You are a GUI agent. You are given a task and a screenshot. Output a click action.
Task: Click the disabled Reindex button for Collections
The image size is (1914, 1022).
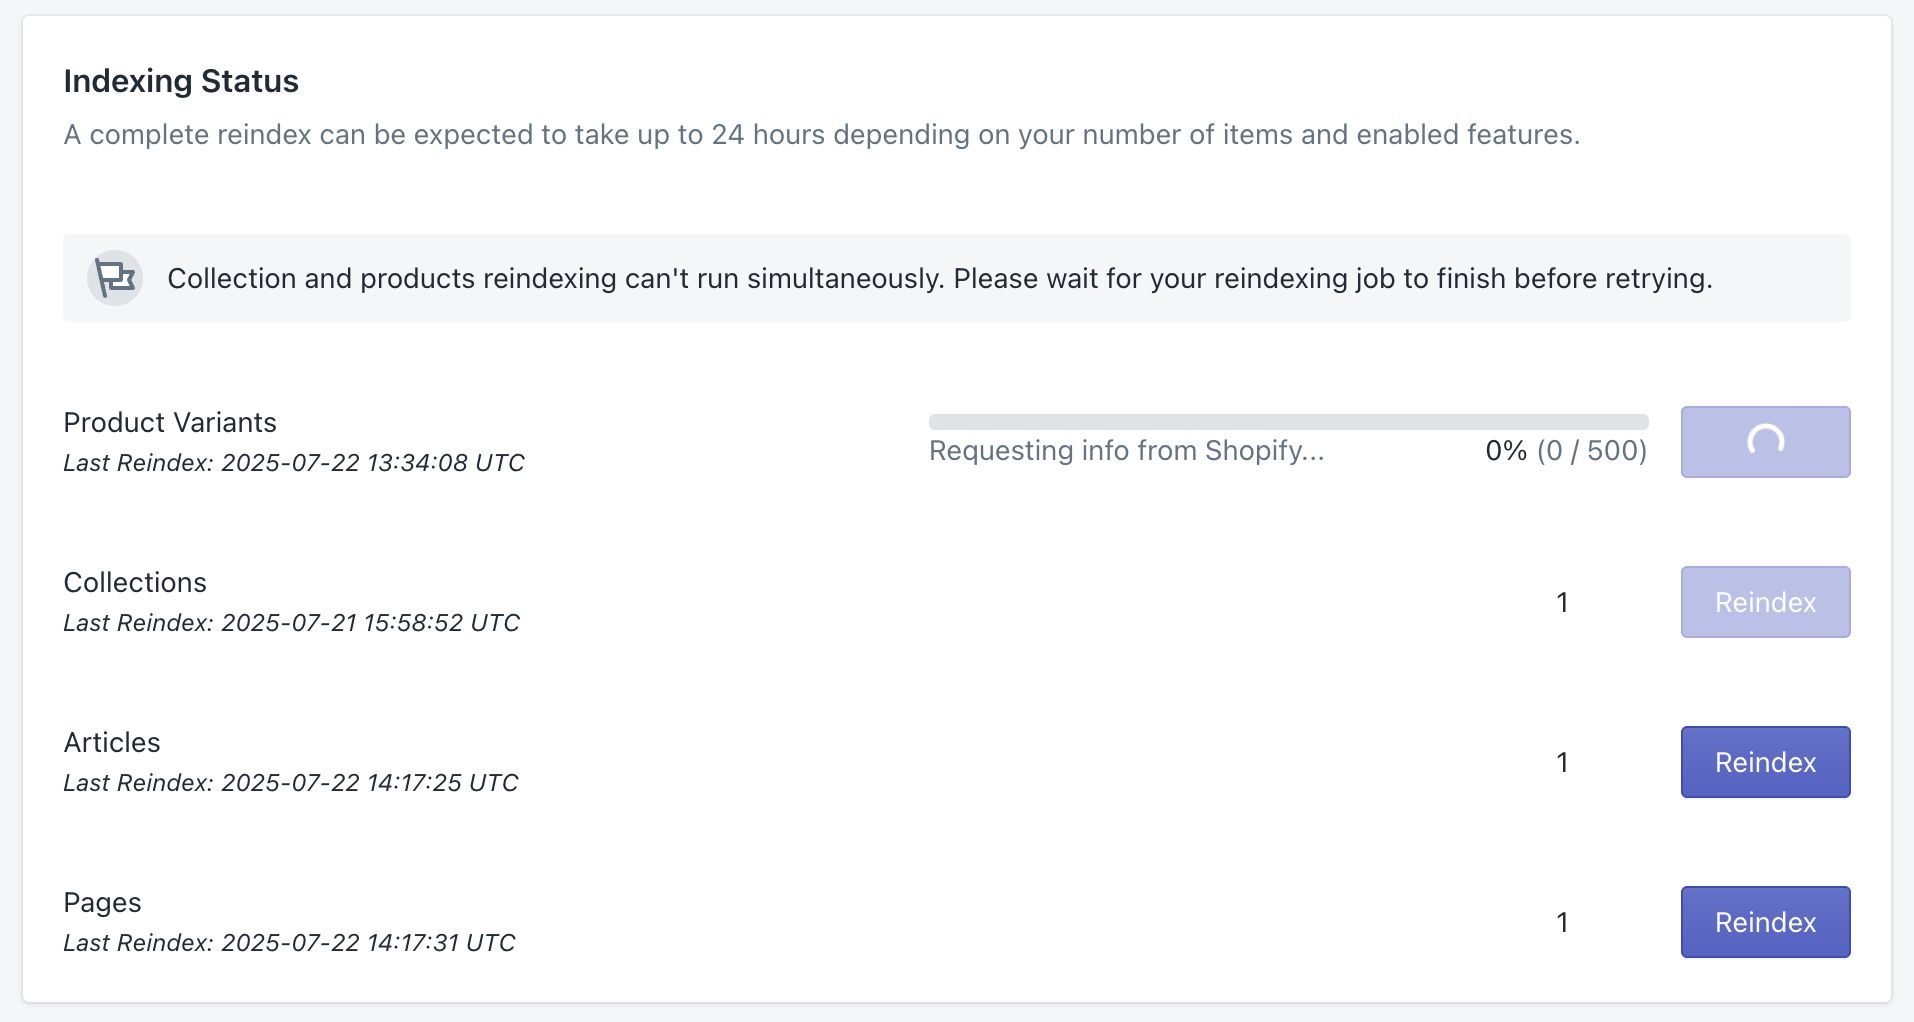point(1764,601)
